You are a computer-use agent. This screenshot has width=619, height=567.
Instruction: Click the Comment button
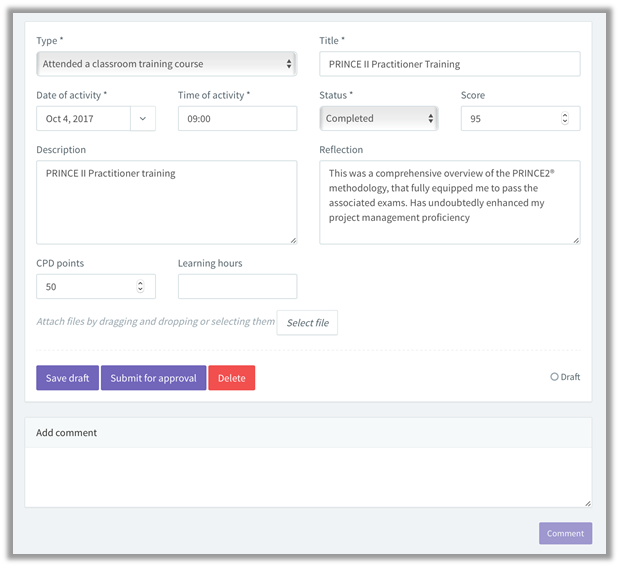coord(565,533)
